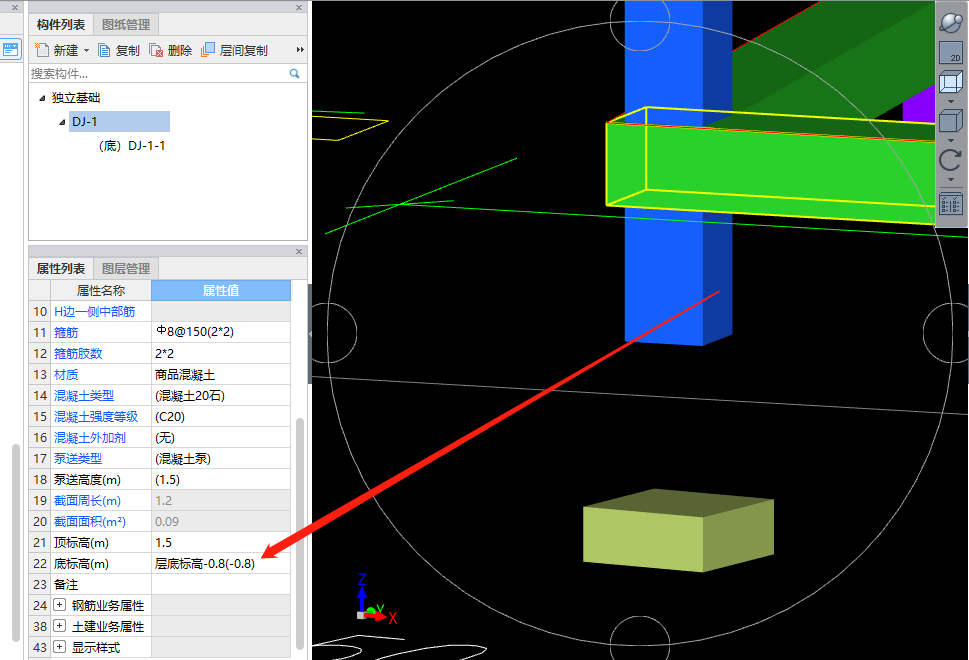Screen dimensions: 969x660
Task: Click the 截面面积(m²) property name
Action: pyautogui.click(x=90, y=522)
